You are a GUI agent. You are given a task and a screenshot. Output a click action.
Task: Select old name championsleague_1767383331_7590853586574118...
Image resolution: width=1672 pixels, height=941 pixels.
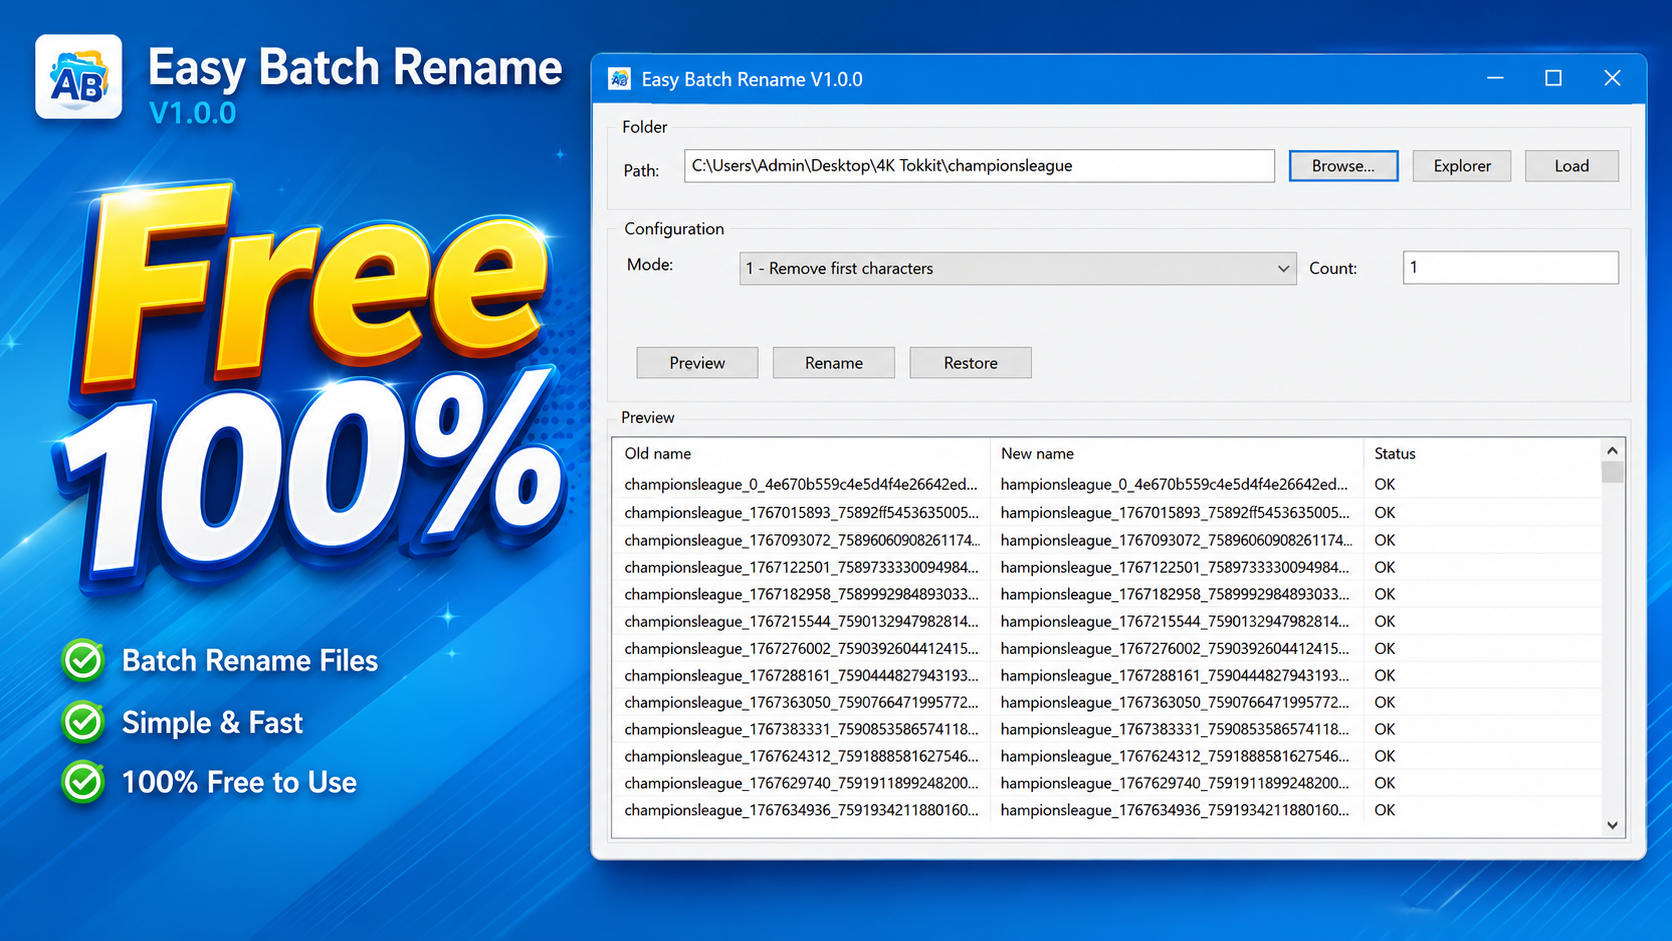pyautogui.click(x=801, y=729)
